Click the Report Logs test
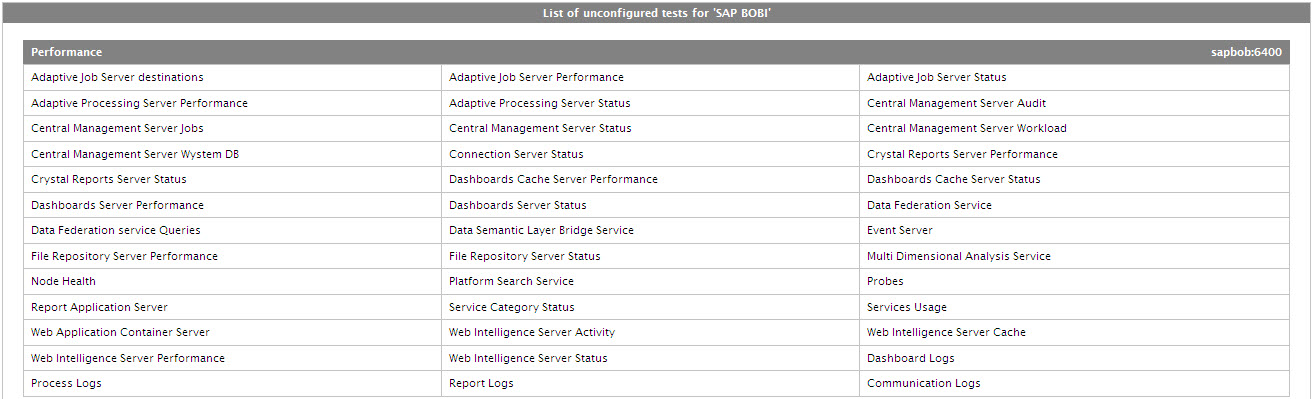The height and width of the screenshot is (399, 1313). [x=481, y=383]
